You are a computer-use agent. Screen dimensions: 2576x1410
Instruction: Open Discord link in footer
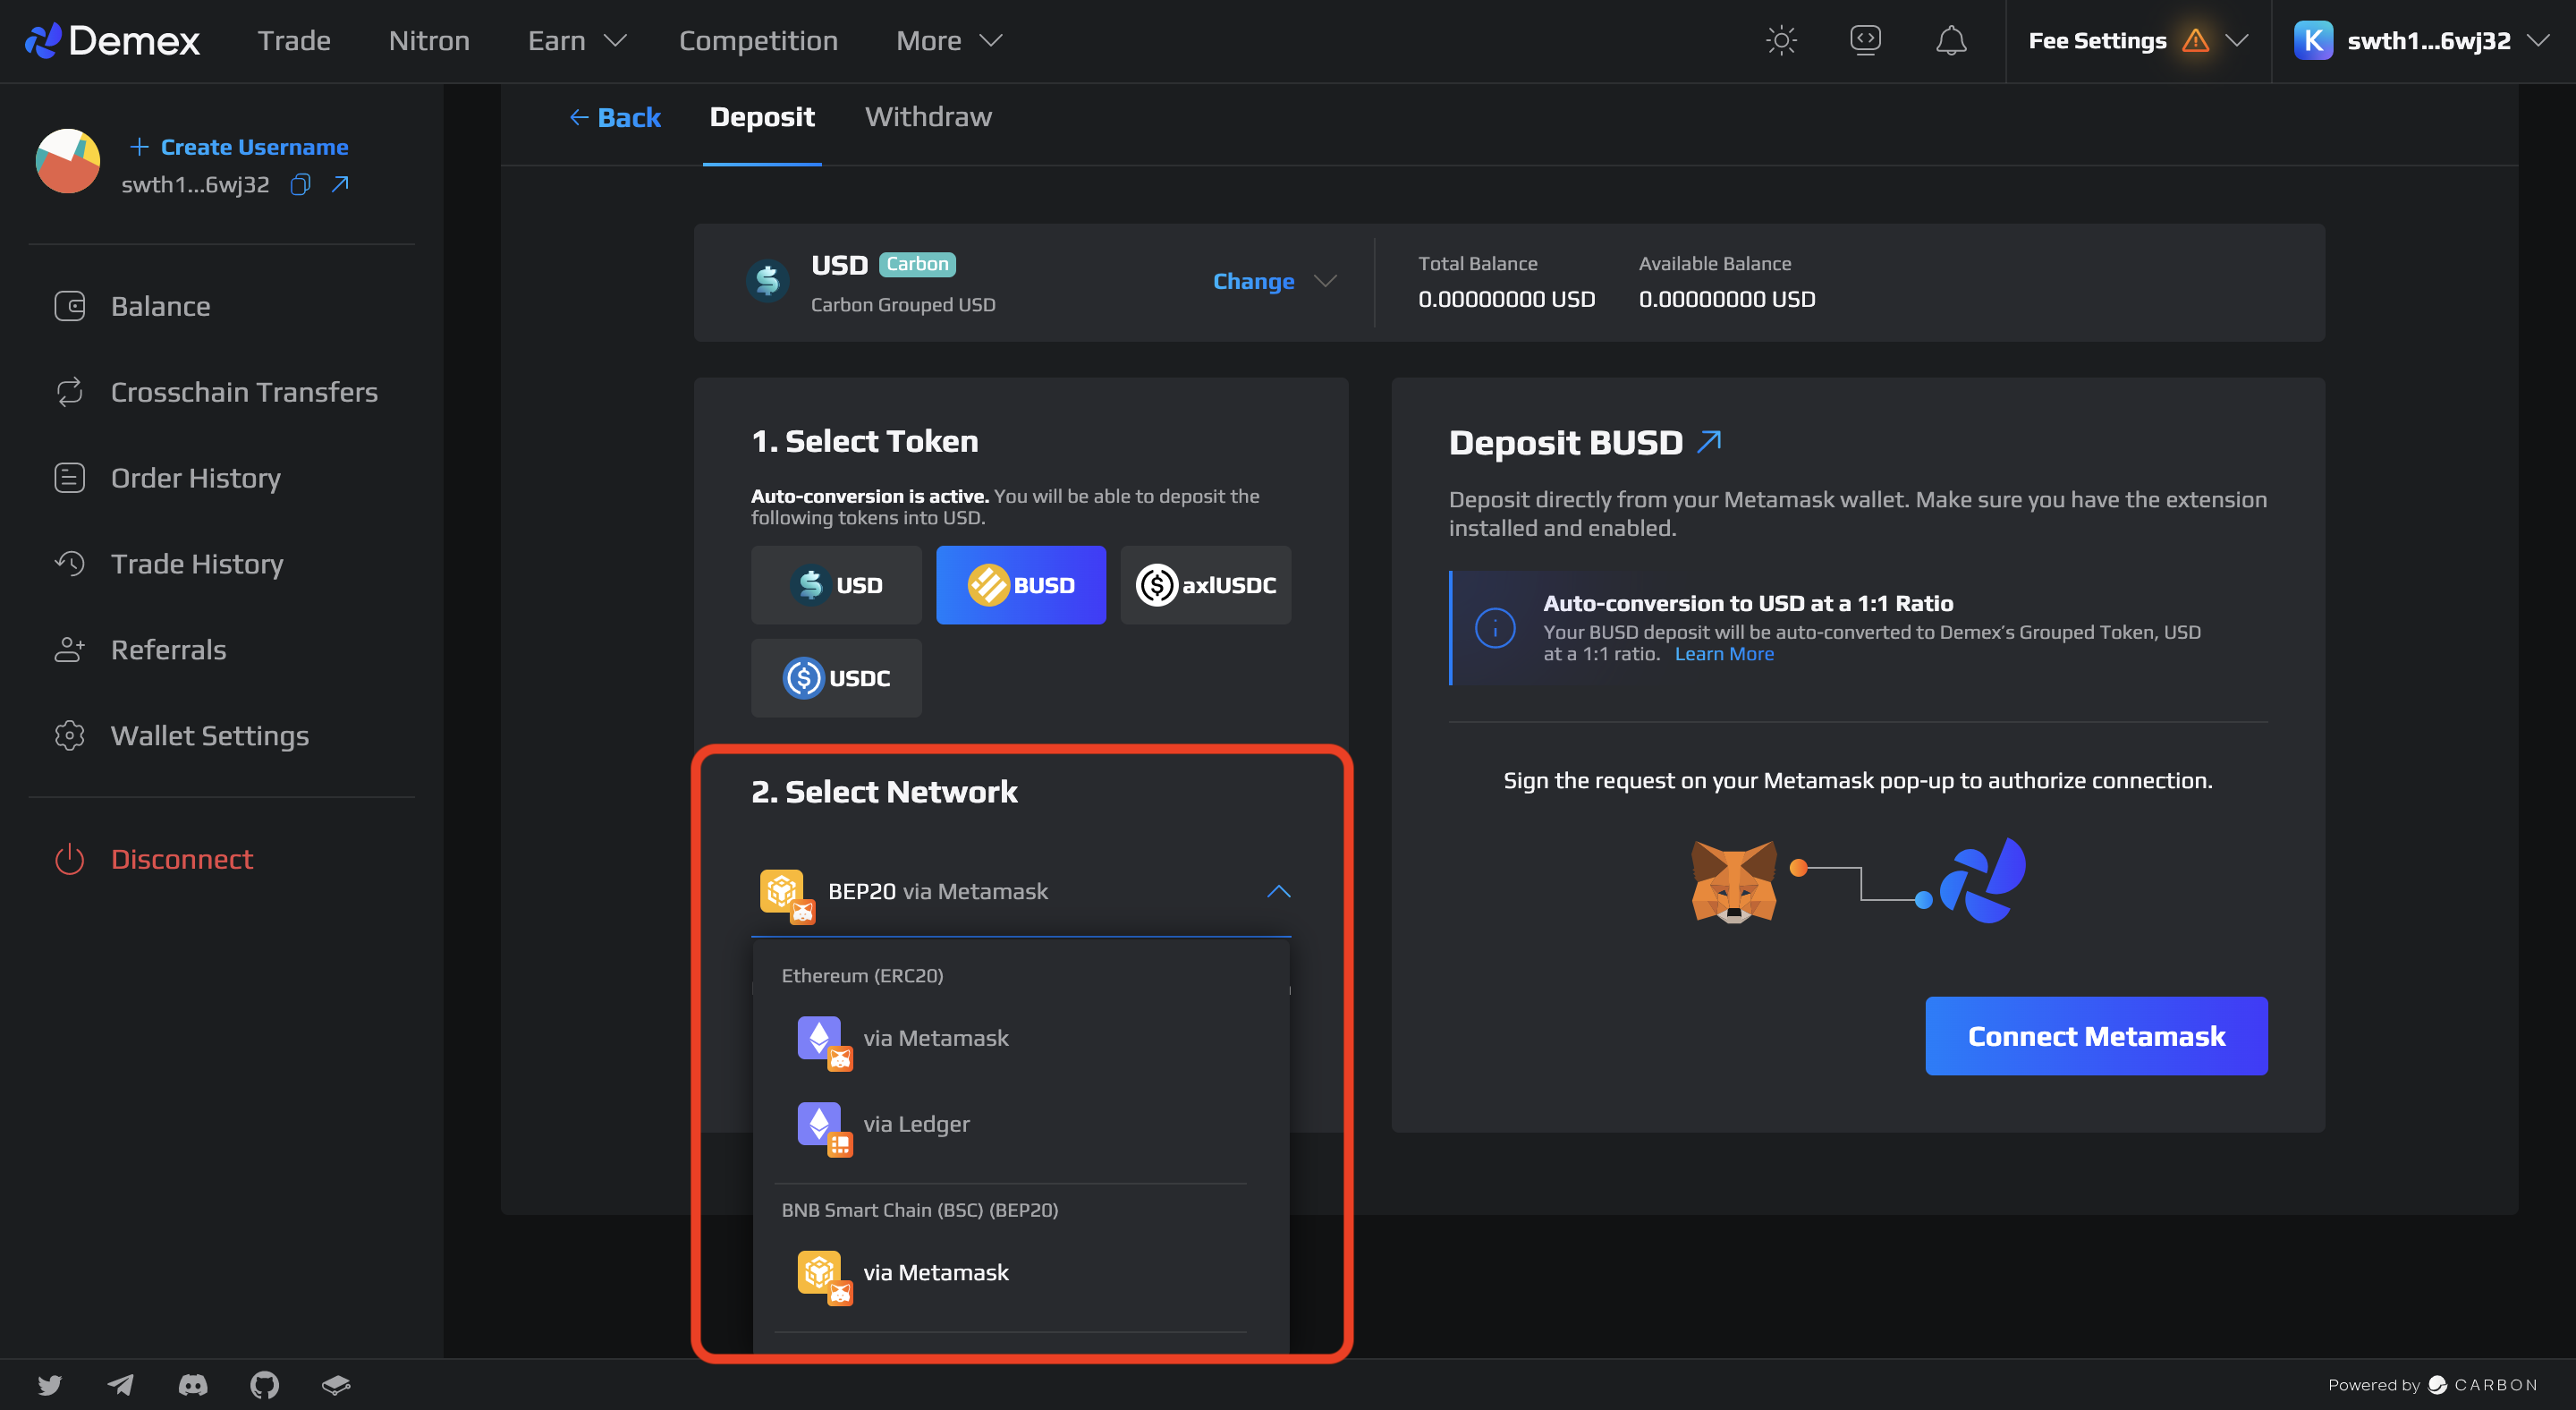(193, 1384)
